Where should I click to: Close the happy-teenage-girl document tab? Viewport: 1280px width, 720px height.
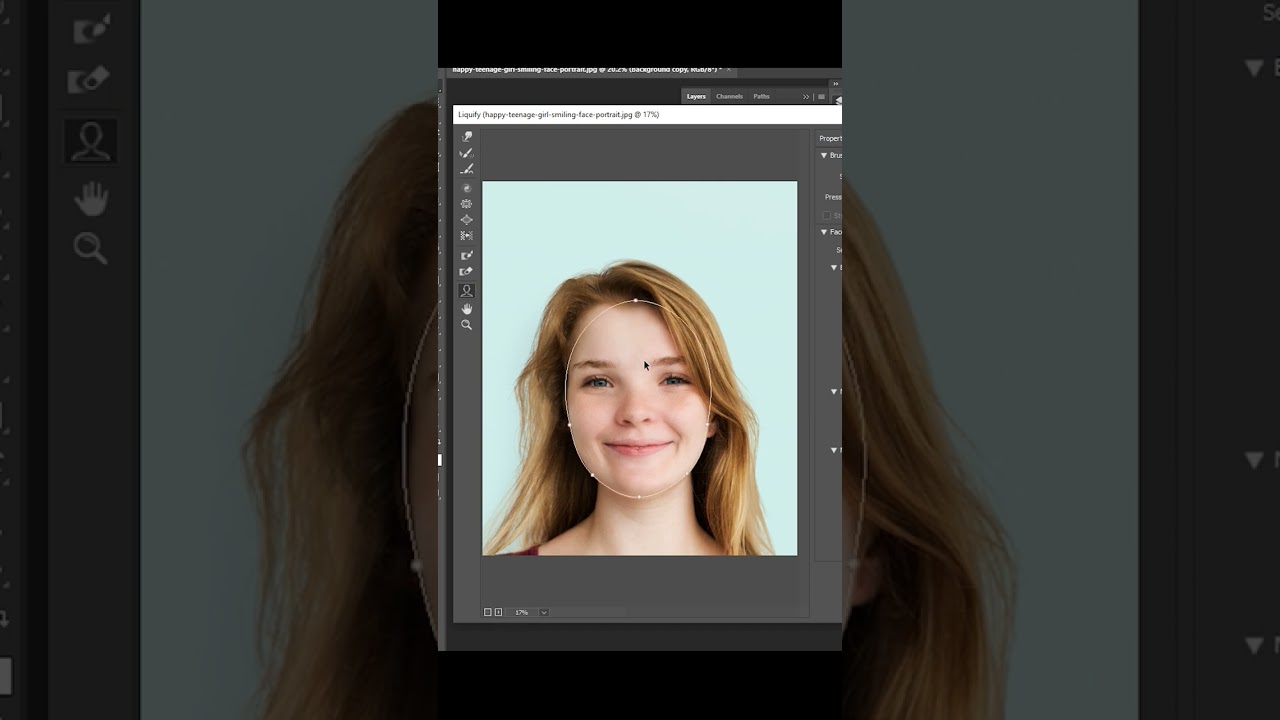[729, 70]
